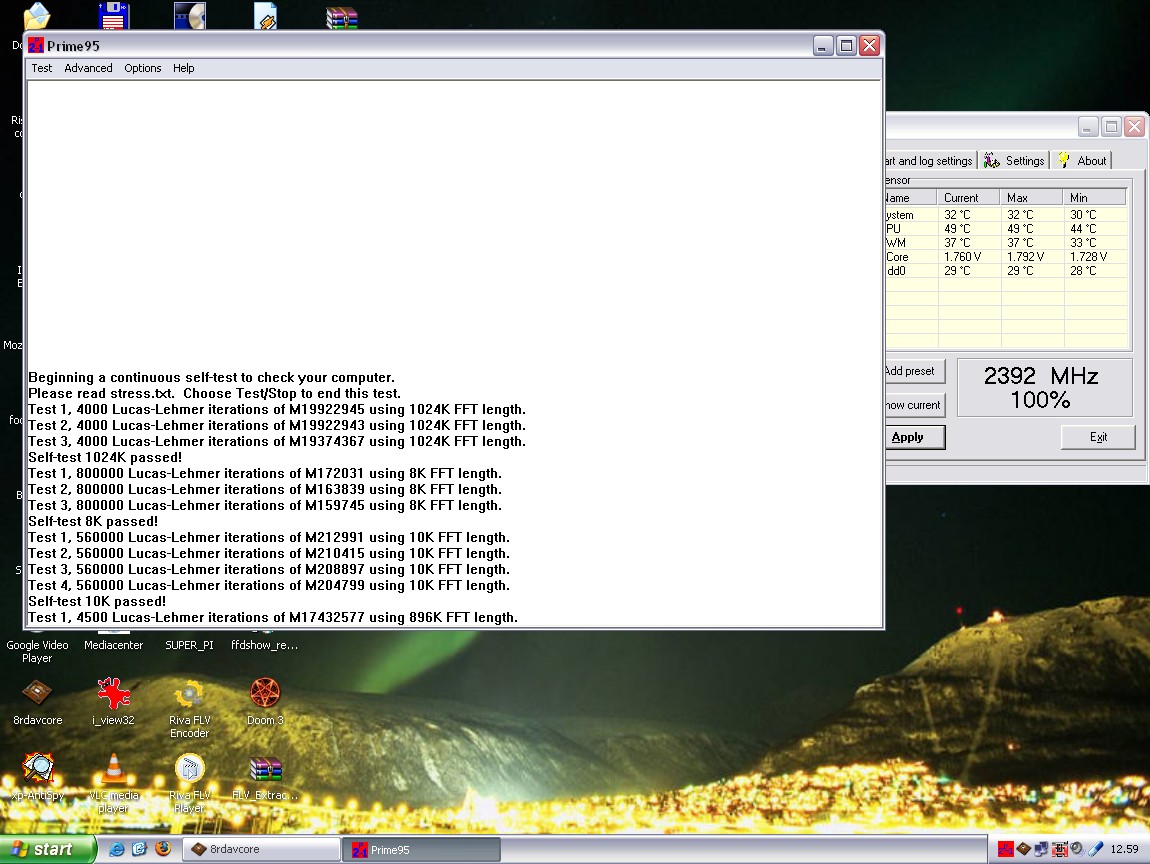Click the Current column header in sensor table
Image resolution: width=1150 pixels, height=864 pixels.
pos(968,198)
